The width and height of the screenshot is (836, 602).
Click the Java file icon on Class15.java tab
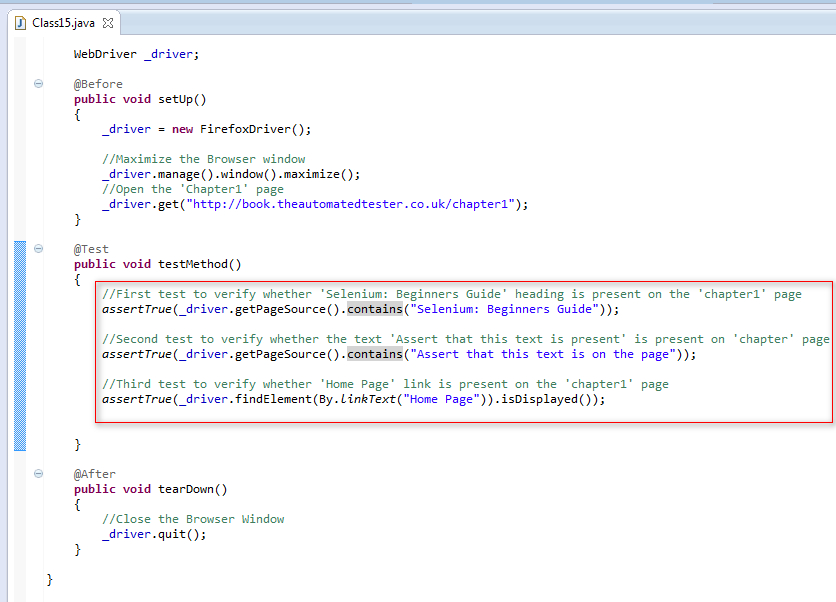tap(20, 23)
